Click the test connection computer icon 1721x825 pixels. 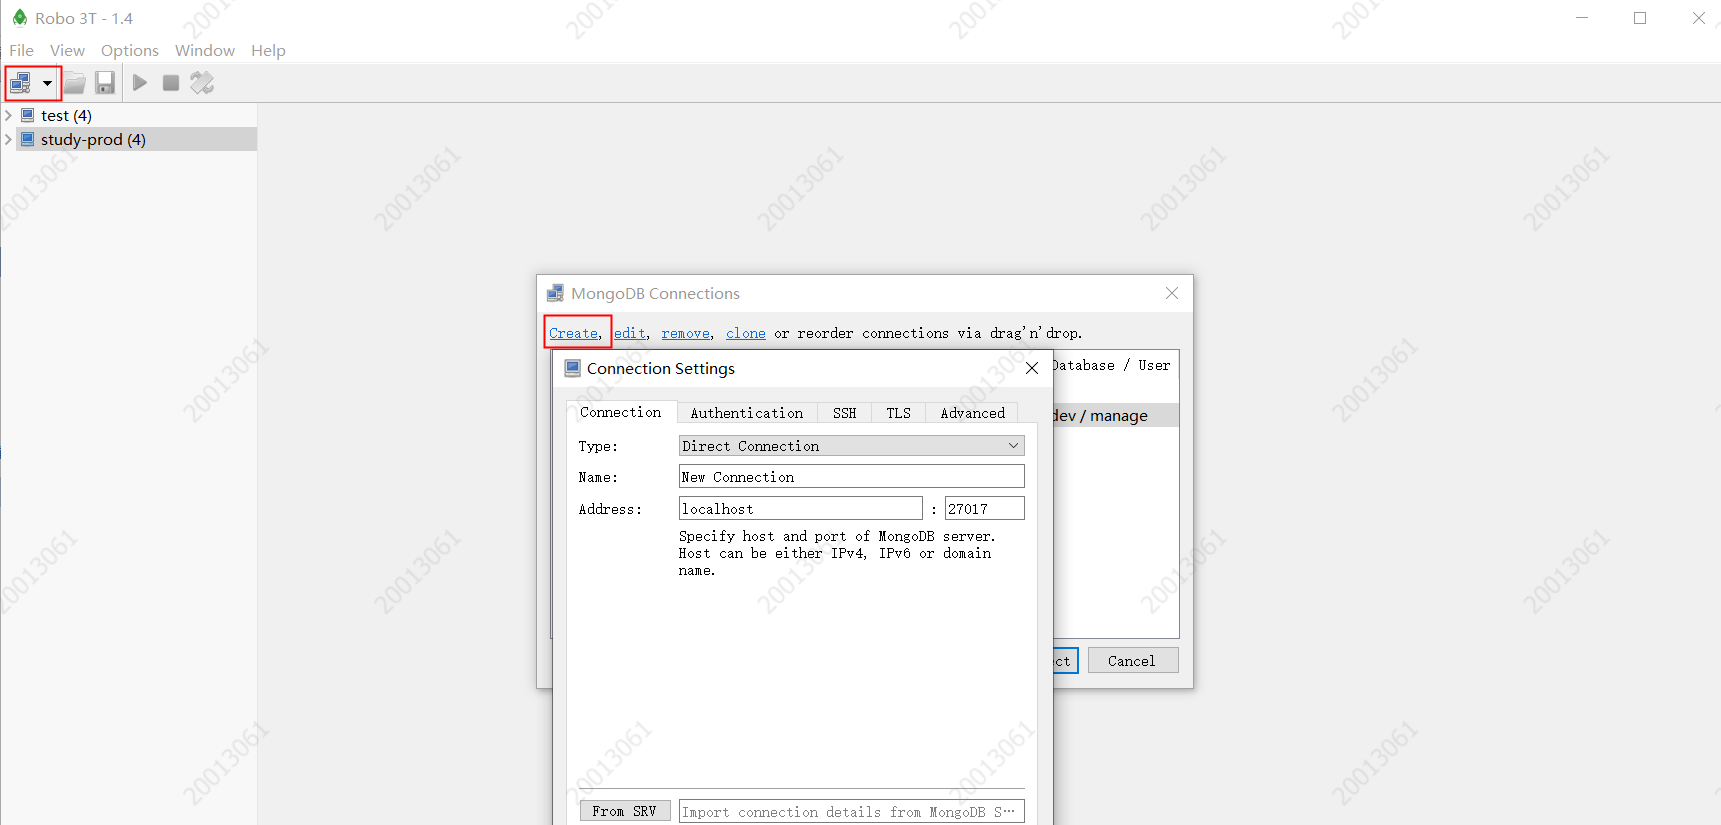[28, 115]
